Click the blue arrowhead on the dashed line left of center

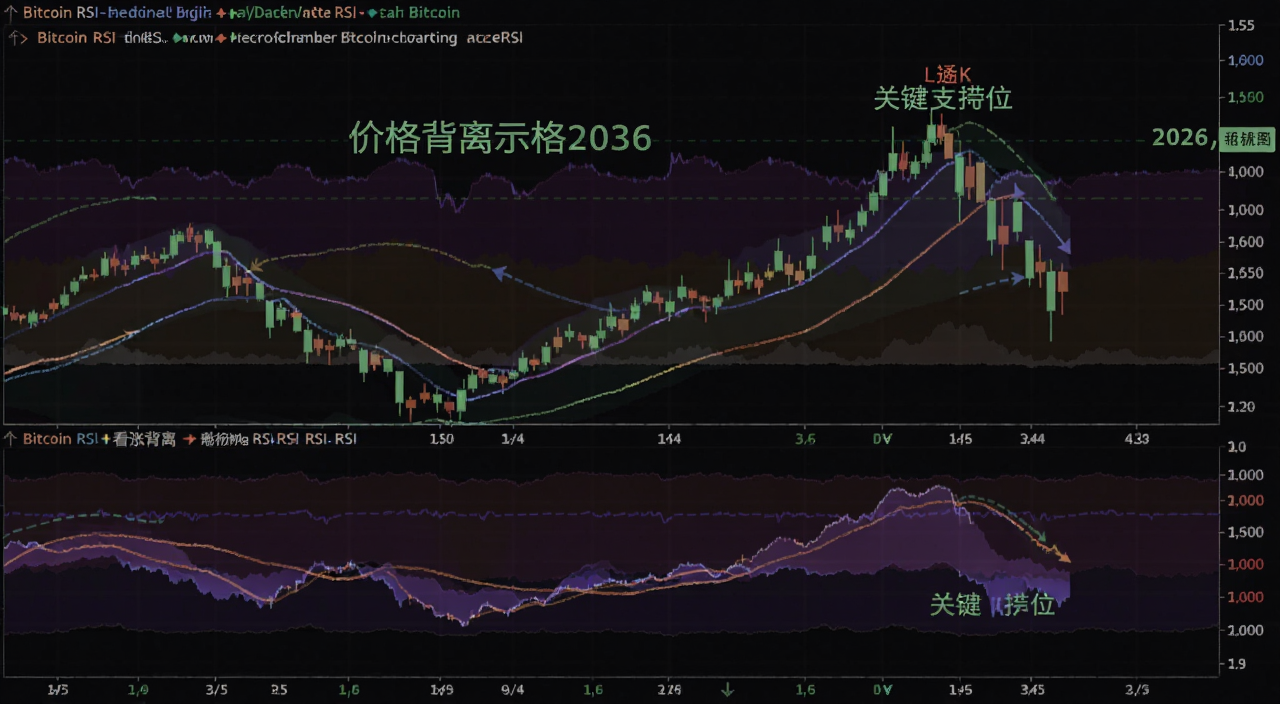(x=497, y=270)
